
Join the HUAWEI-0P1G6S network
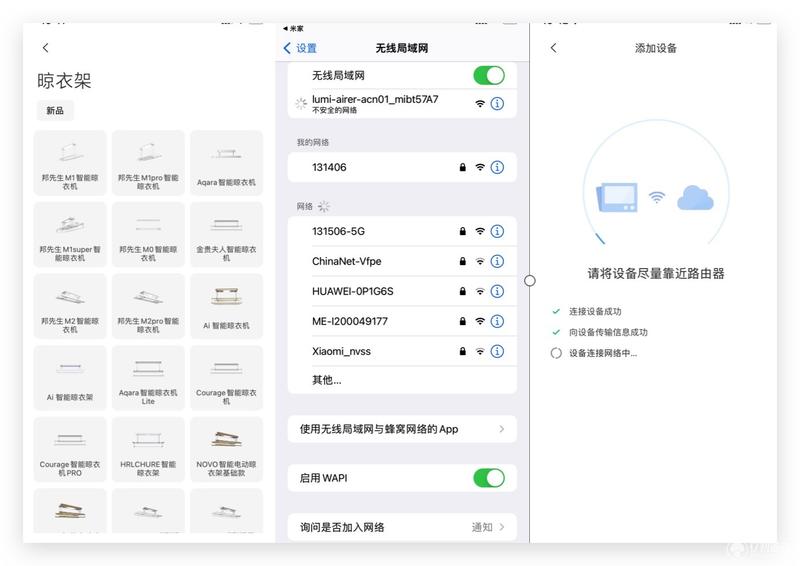[402, 291]
